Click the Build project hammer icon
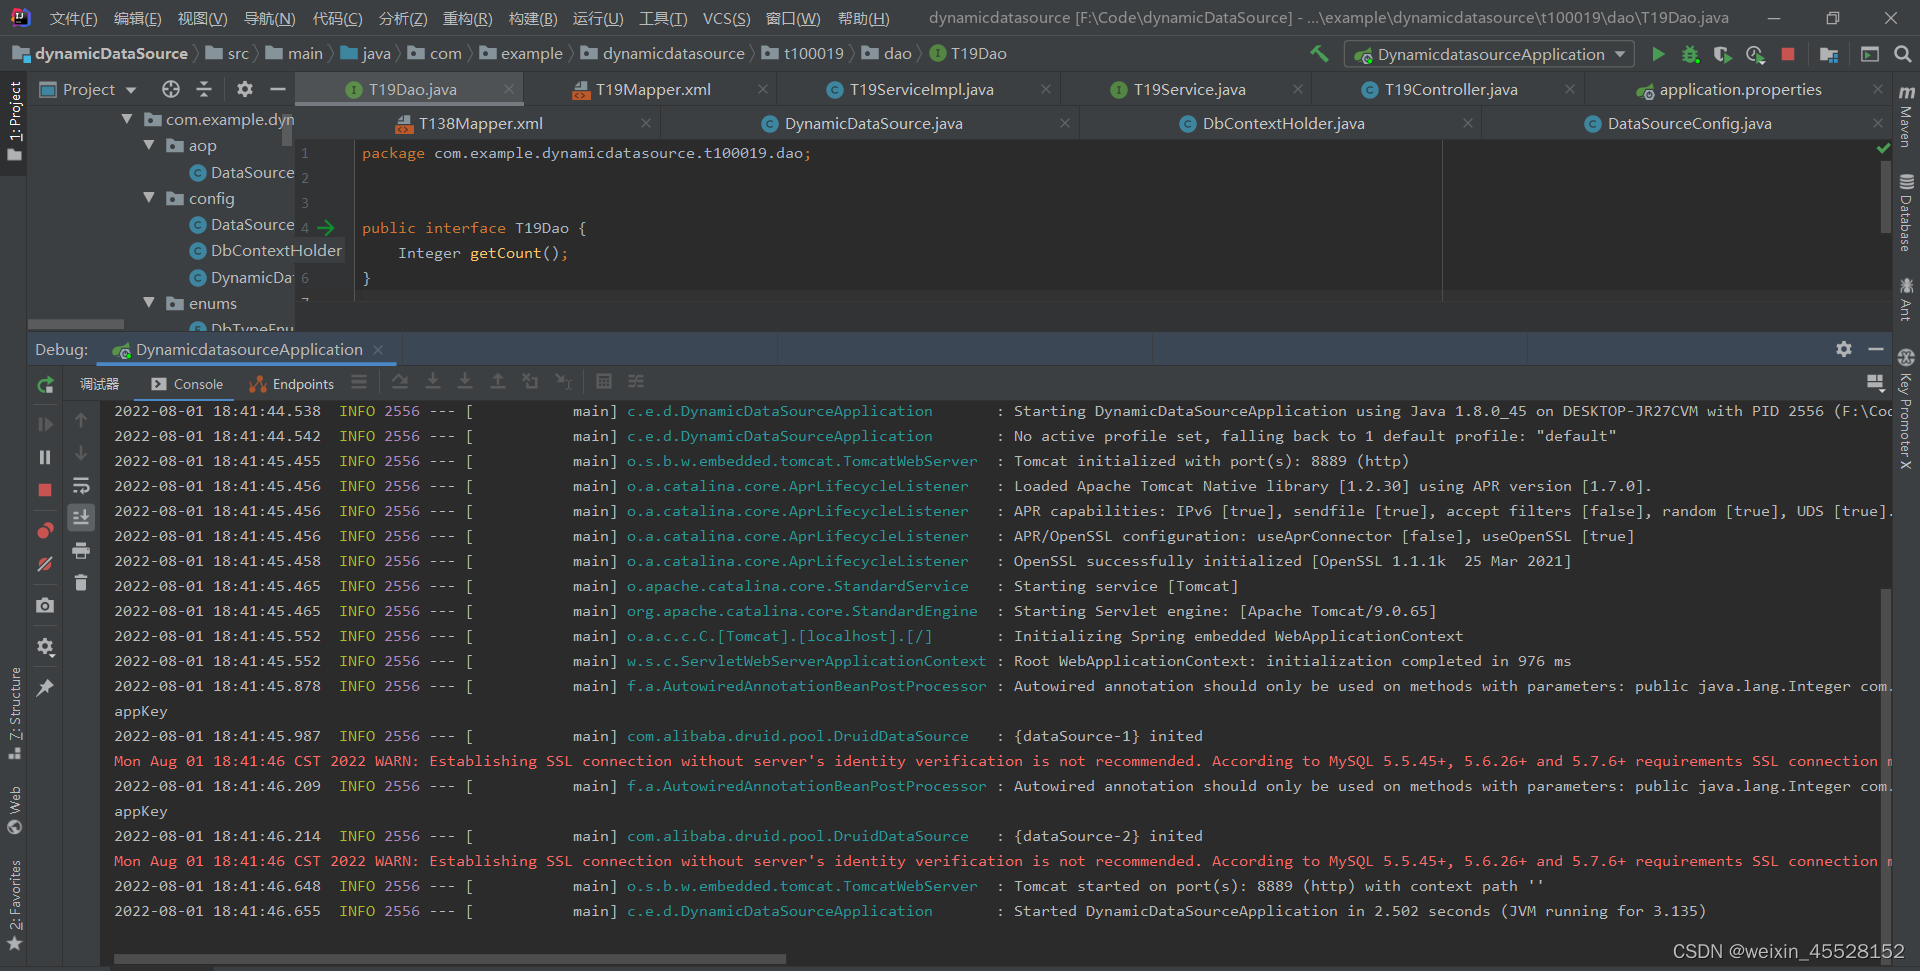This screenshot has height=971, width=1920. tap(1319, 54)
